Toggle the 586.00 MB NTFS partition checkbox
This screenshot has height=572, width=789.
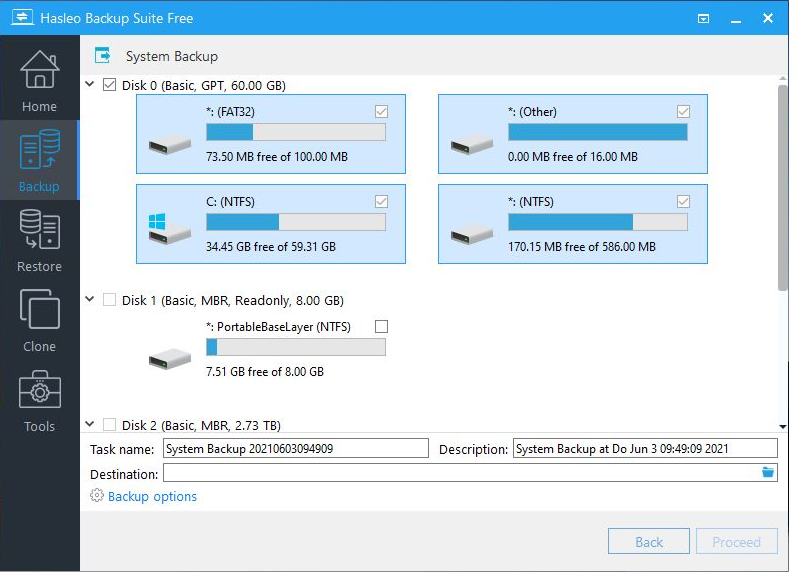pyautogui.click(x=683, y=201)
